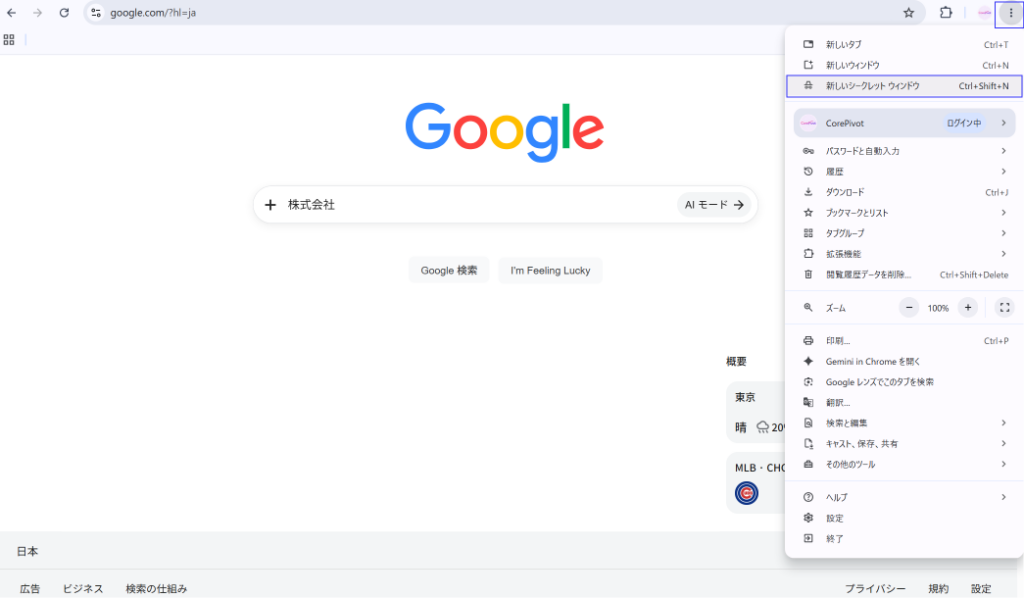
Task: Enter fullscreen via zoom row icon
Action: click(x=1004, y=307)
